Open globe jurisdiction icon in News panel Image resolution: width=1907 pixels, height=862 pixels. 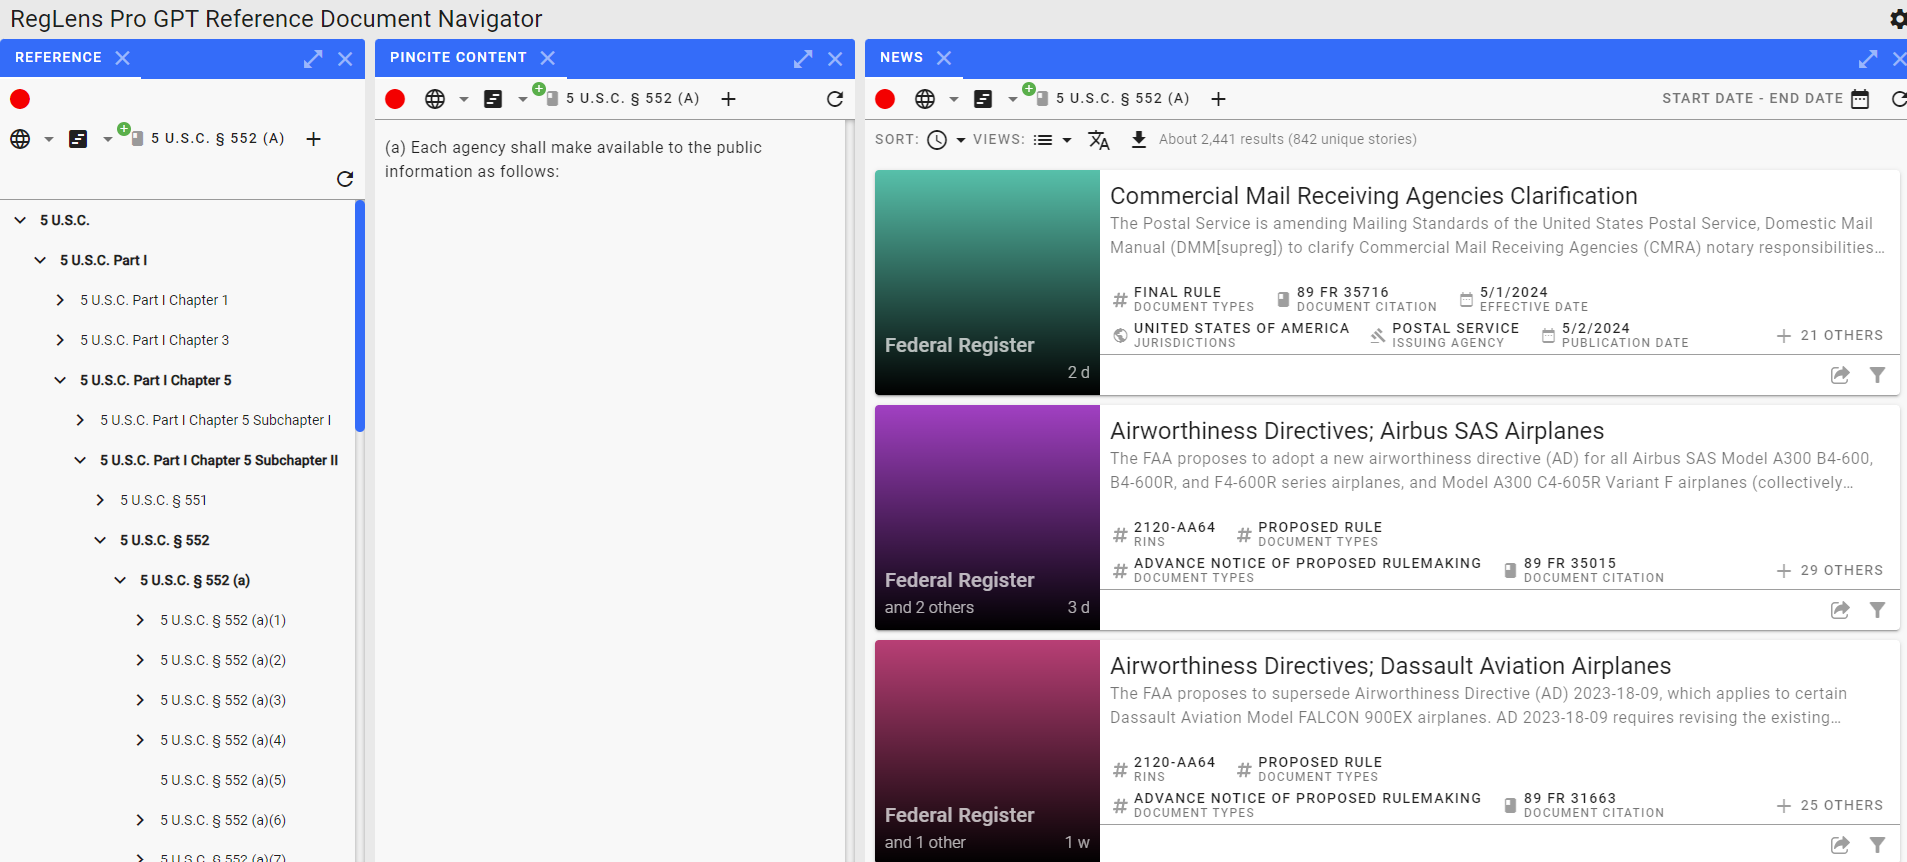pyautogui.click(x=925, y=99)
